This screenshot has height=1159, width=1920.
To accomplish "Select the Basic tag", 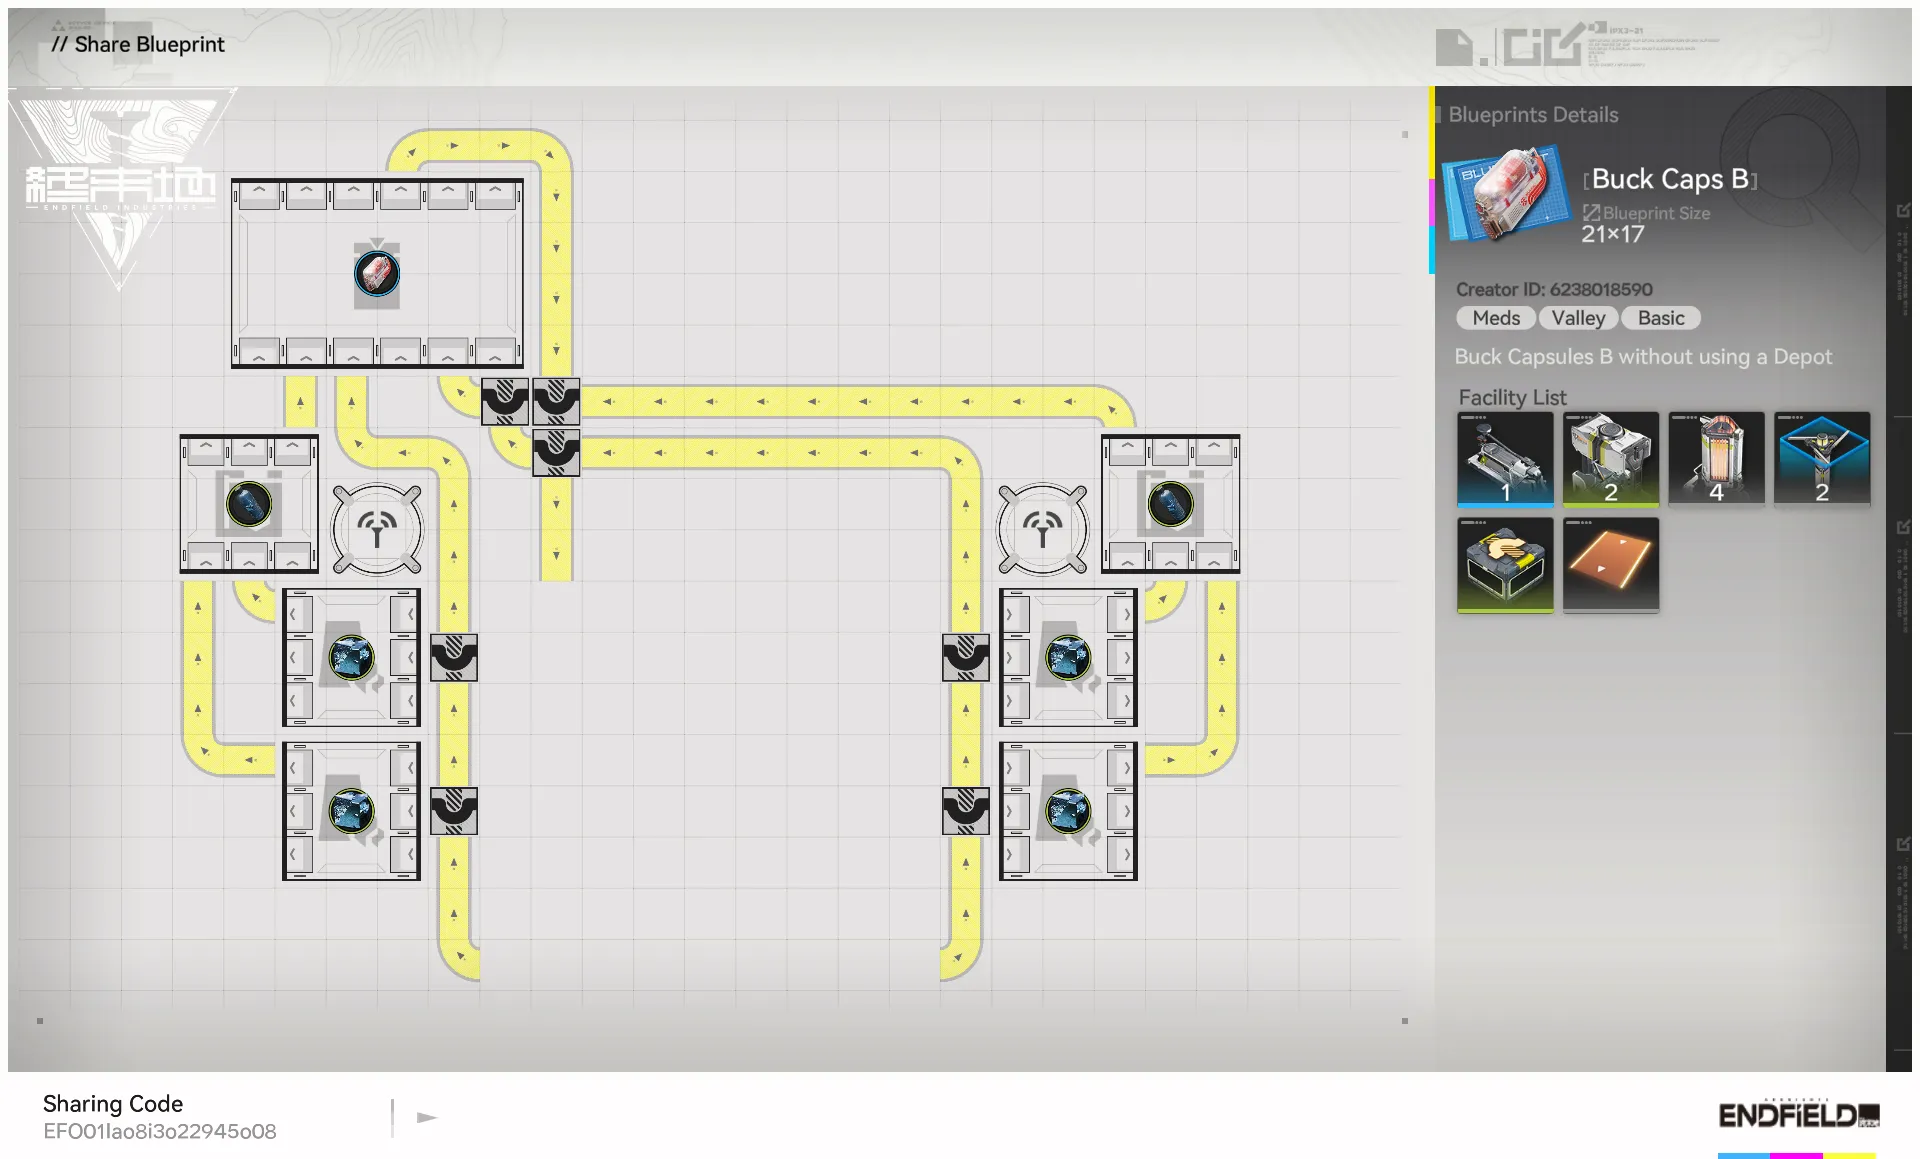I will pos(1660,318).
